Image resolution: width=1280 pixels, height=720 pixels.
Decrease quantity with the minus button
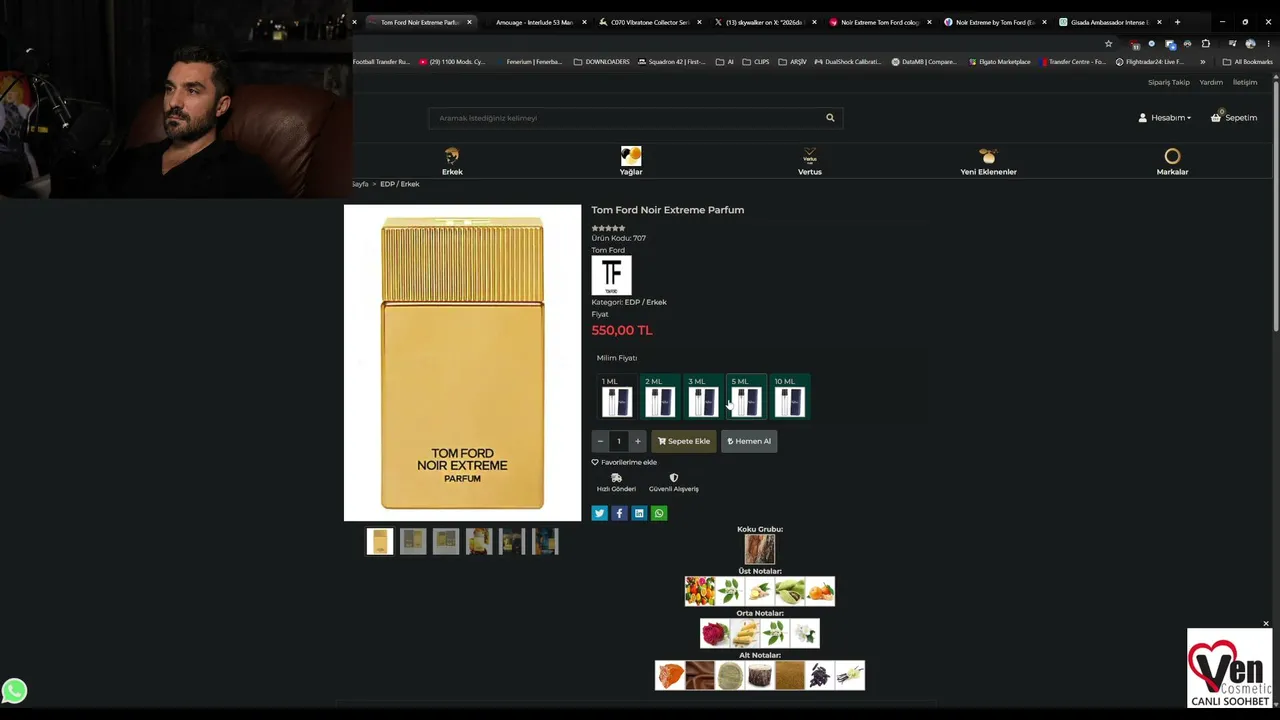click(x=600, y=441)
